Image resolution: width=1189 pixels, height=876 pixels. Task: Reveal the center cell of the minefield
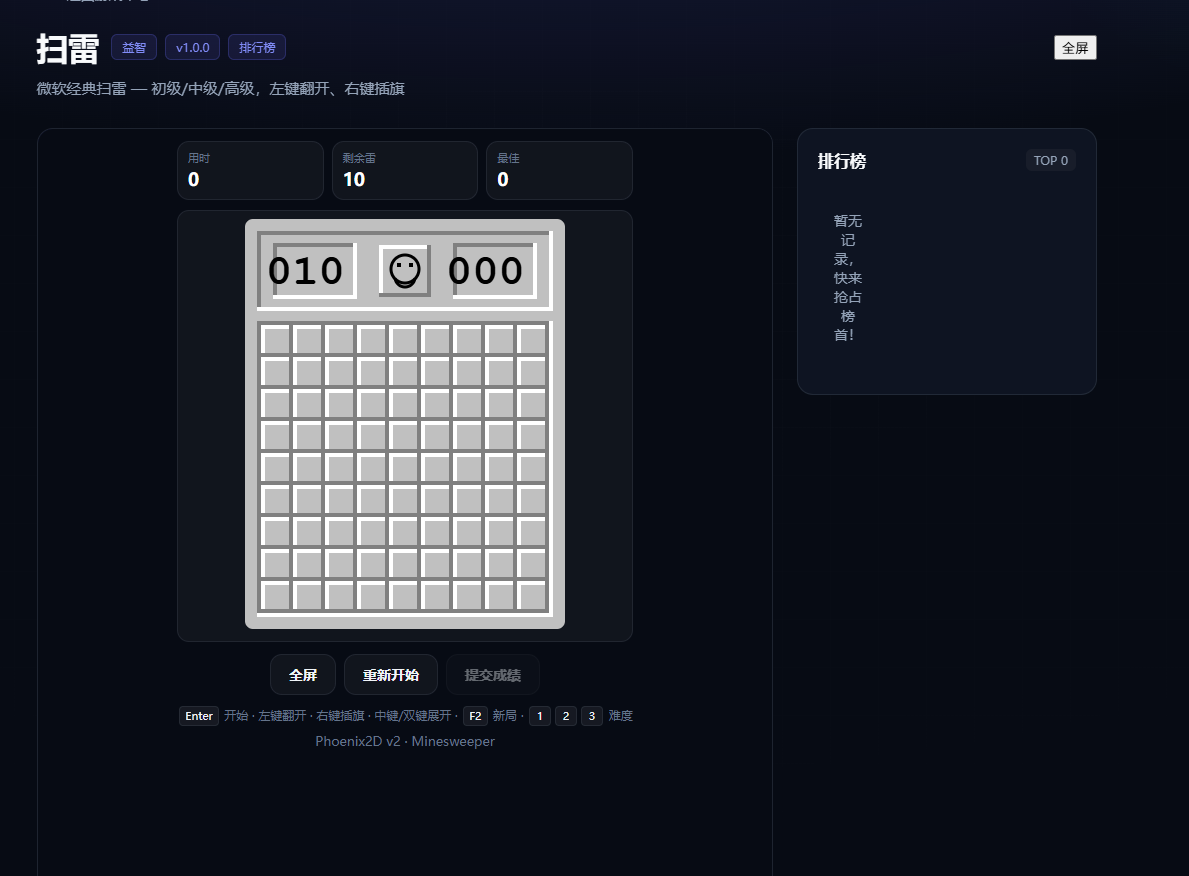point(404,466)
